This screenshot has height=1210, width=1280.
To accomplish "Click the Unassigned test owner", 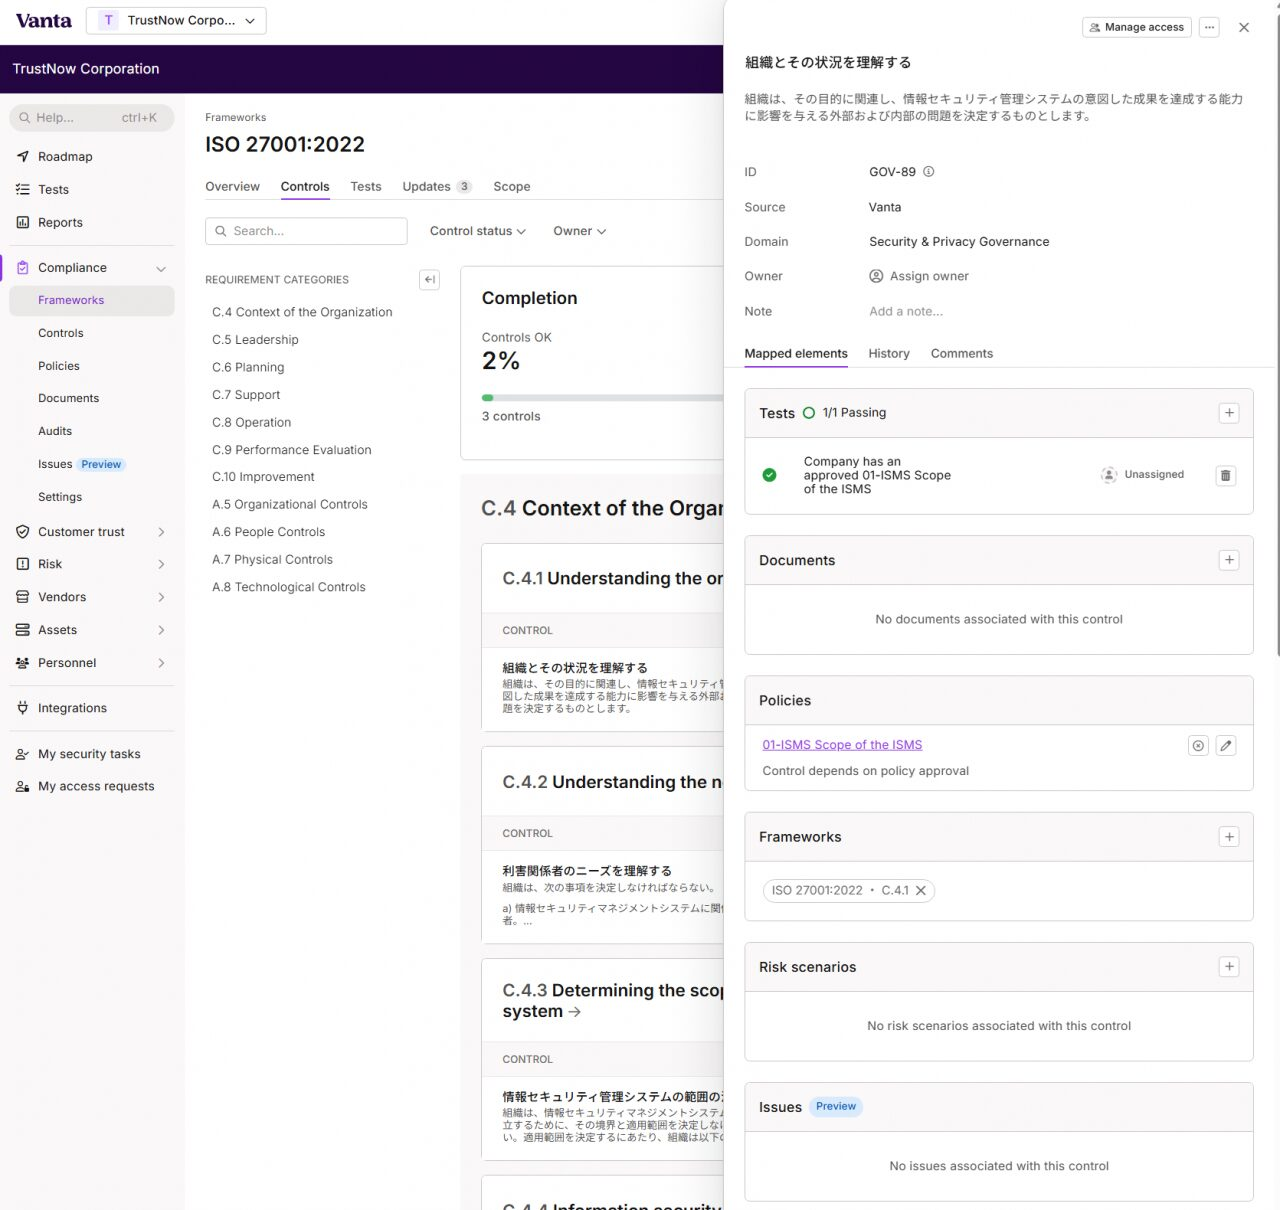I will click(1143, 475).
